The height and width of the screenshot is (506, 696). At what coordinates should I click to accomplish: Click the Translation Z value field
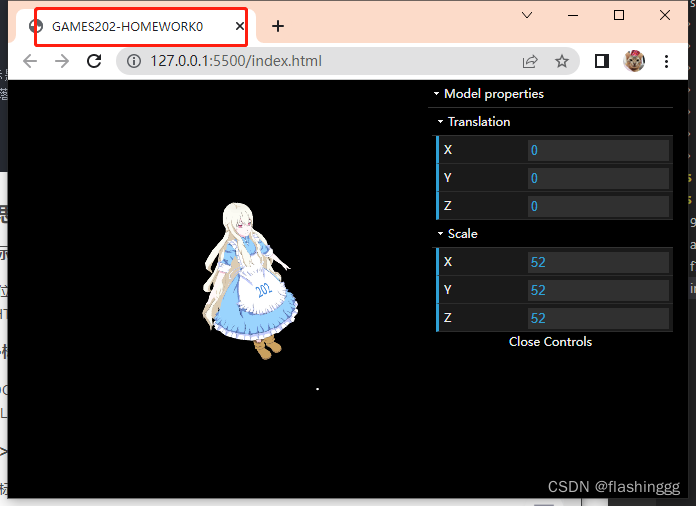tap(598, 206)
